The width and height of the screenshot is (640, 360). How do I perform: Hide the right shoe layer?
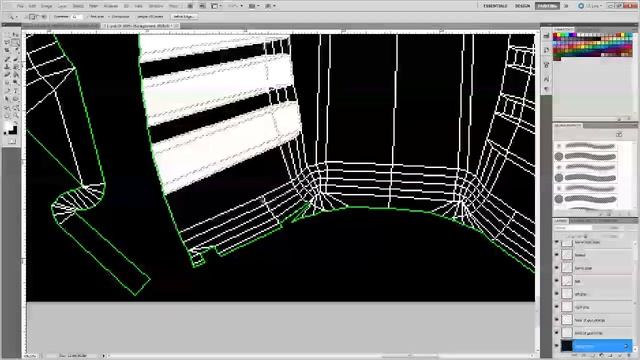[x=557, y=307]
